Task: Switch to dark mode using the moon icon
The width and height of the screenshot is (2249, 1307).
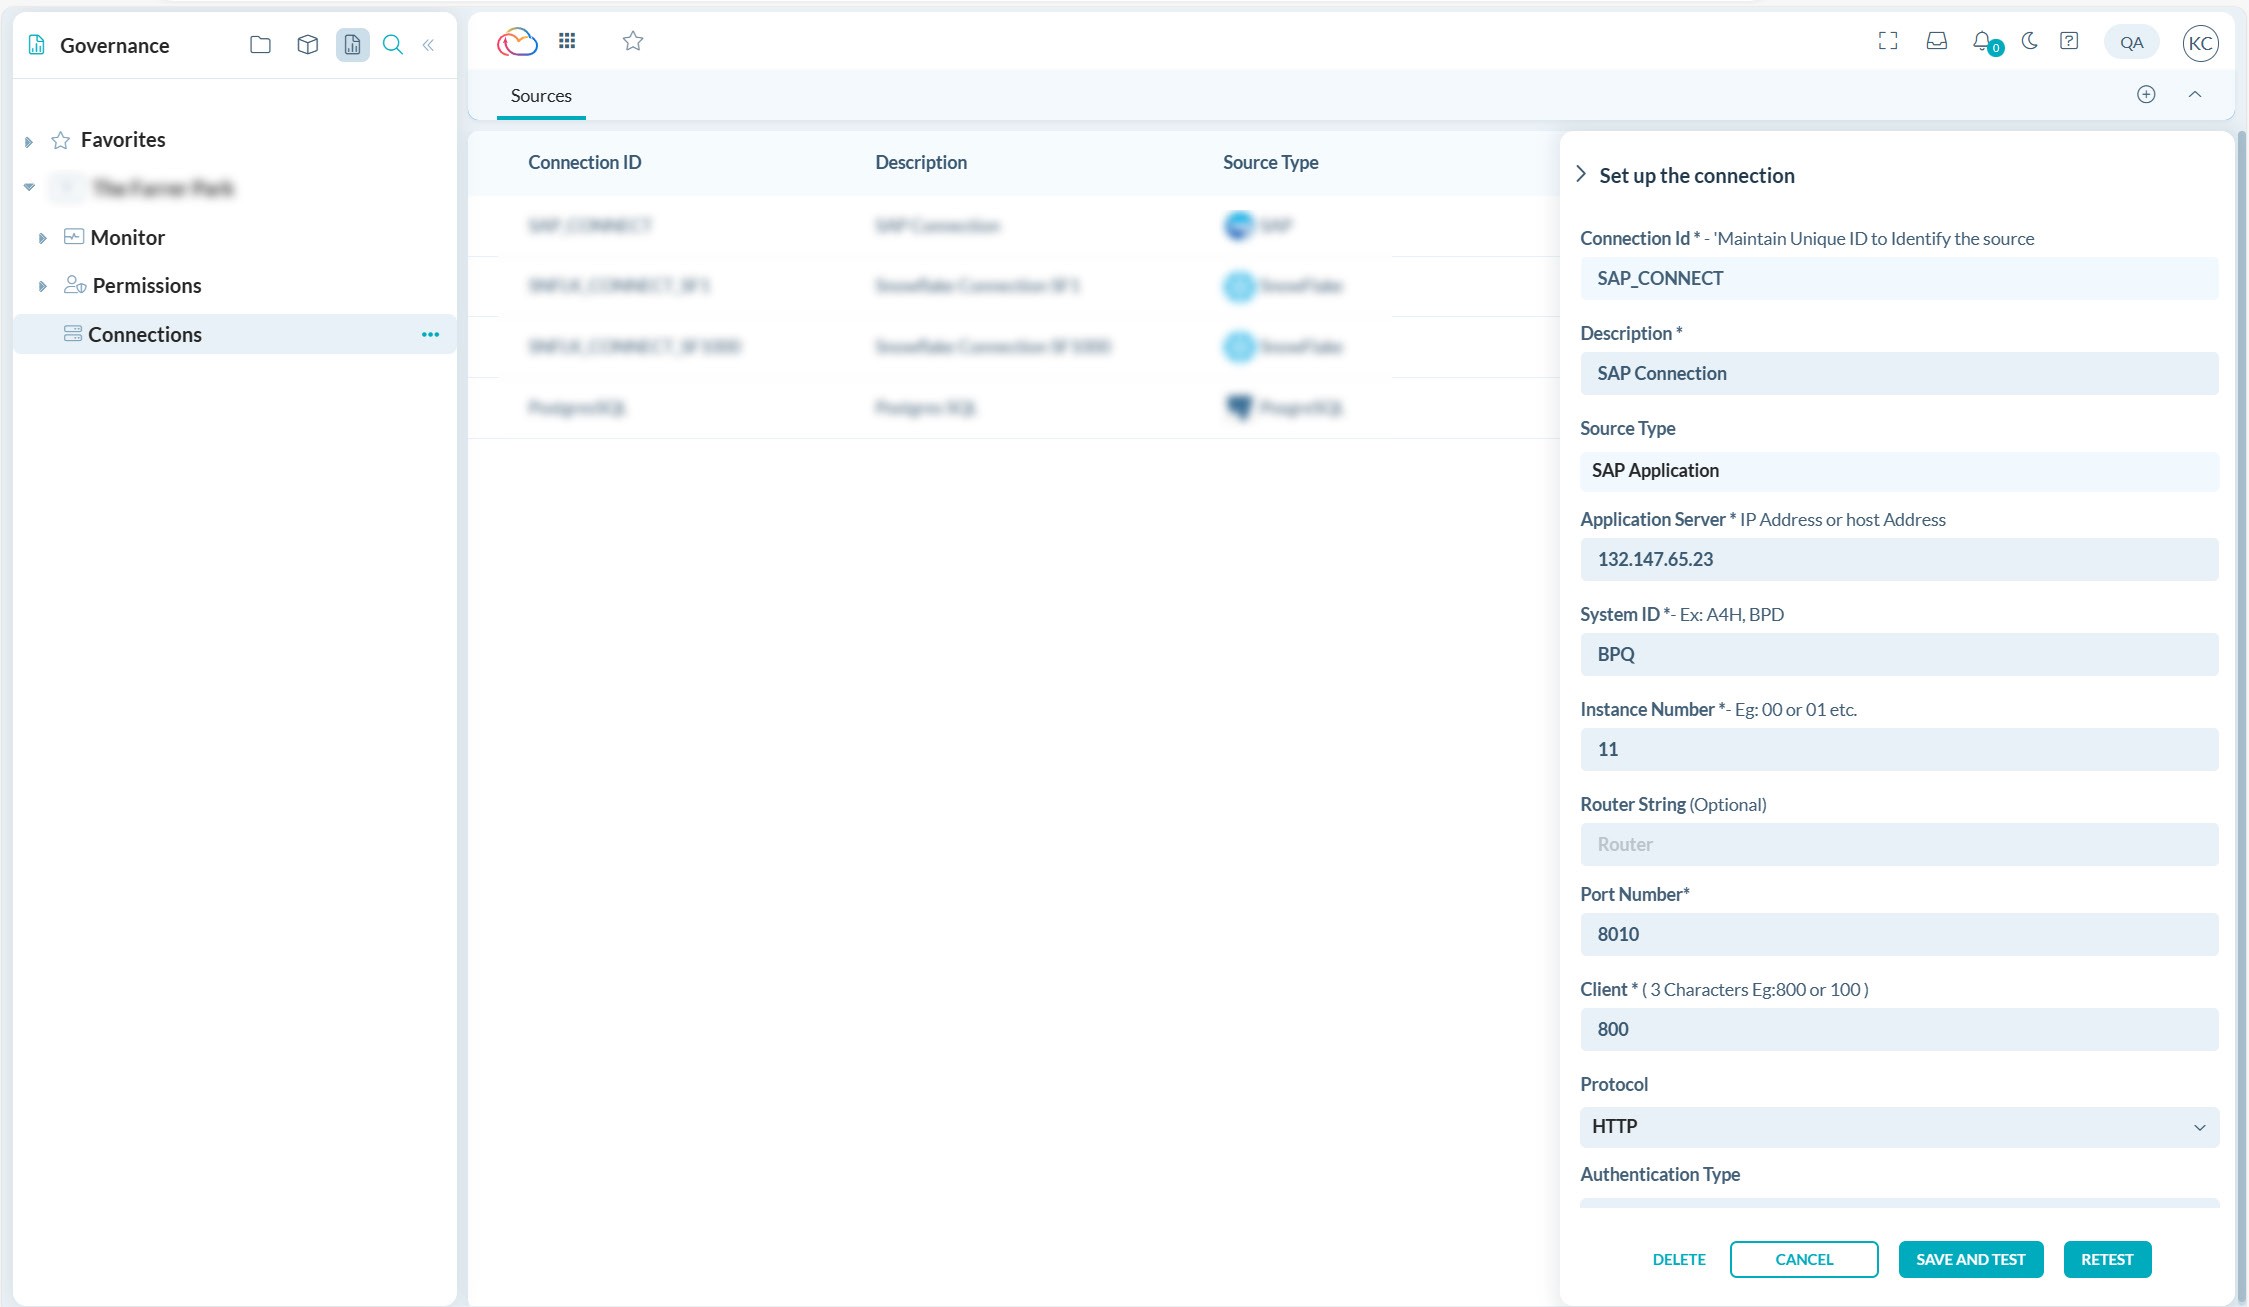Action: [2030, 41]
